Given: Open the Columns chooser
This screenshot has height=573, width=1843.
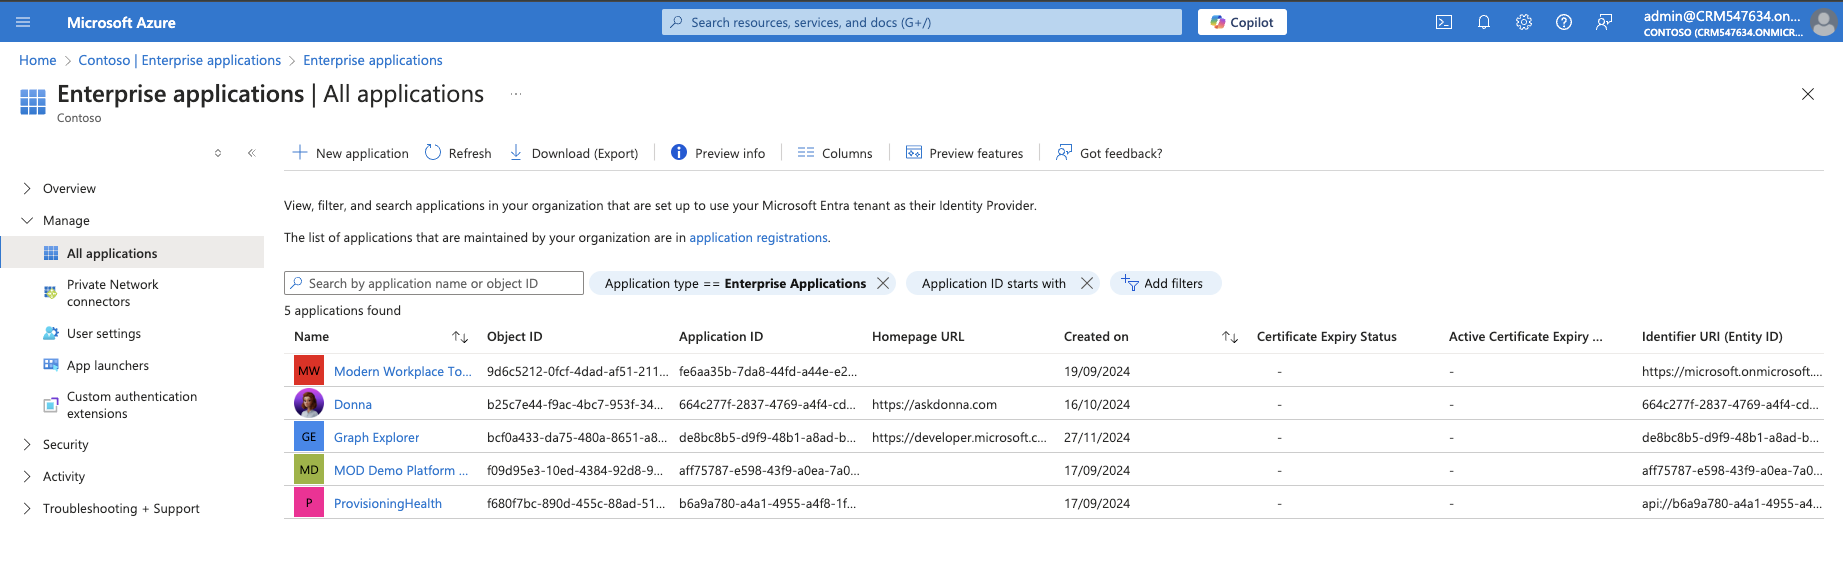Looking at the screenshot, I should (835, 153).
